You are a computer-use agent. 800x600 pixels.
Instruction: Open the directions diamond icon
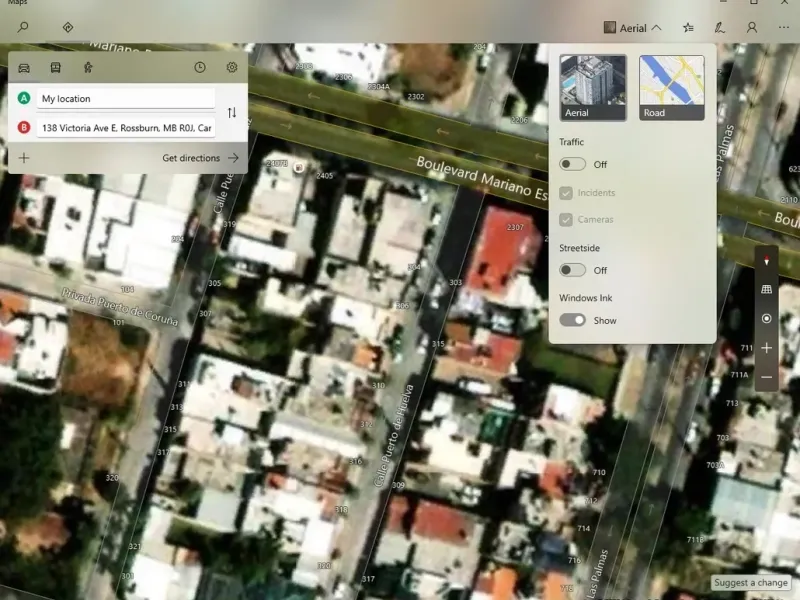click(x=68, y=27)
